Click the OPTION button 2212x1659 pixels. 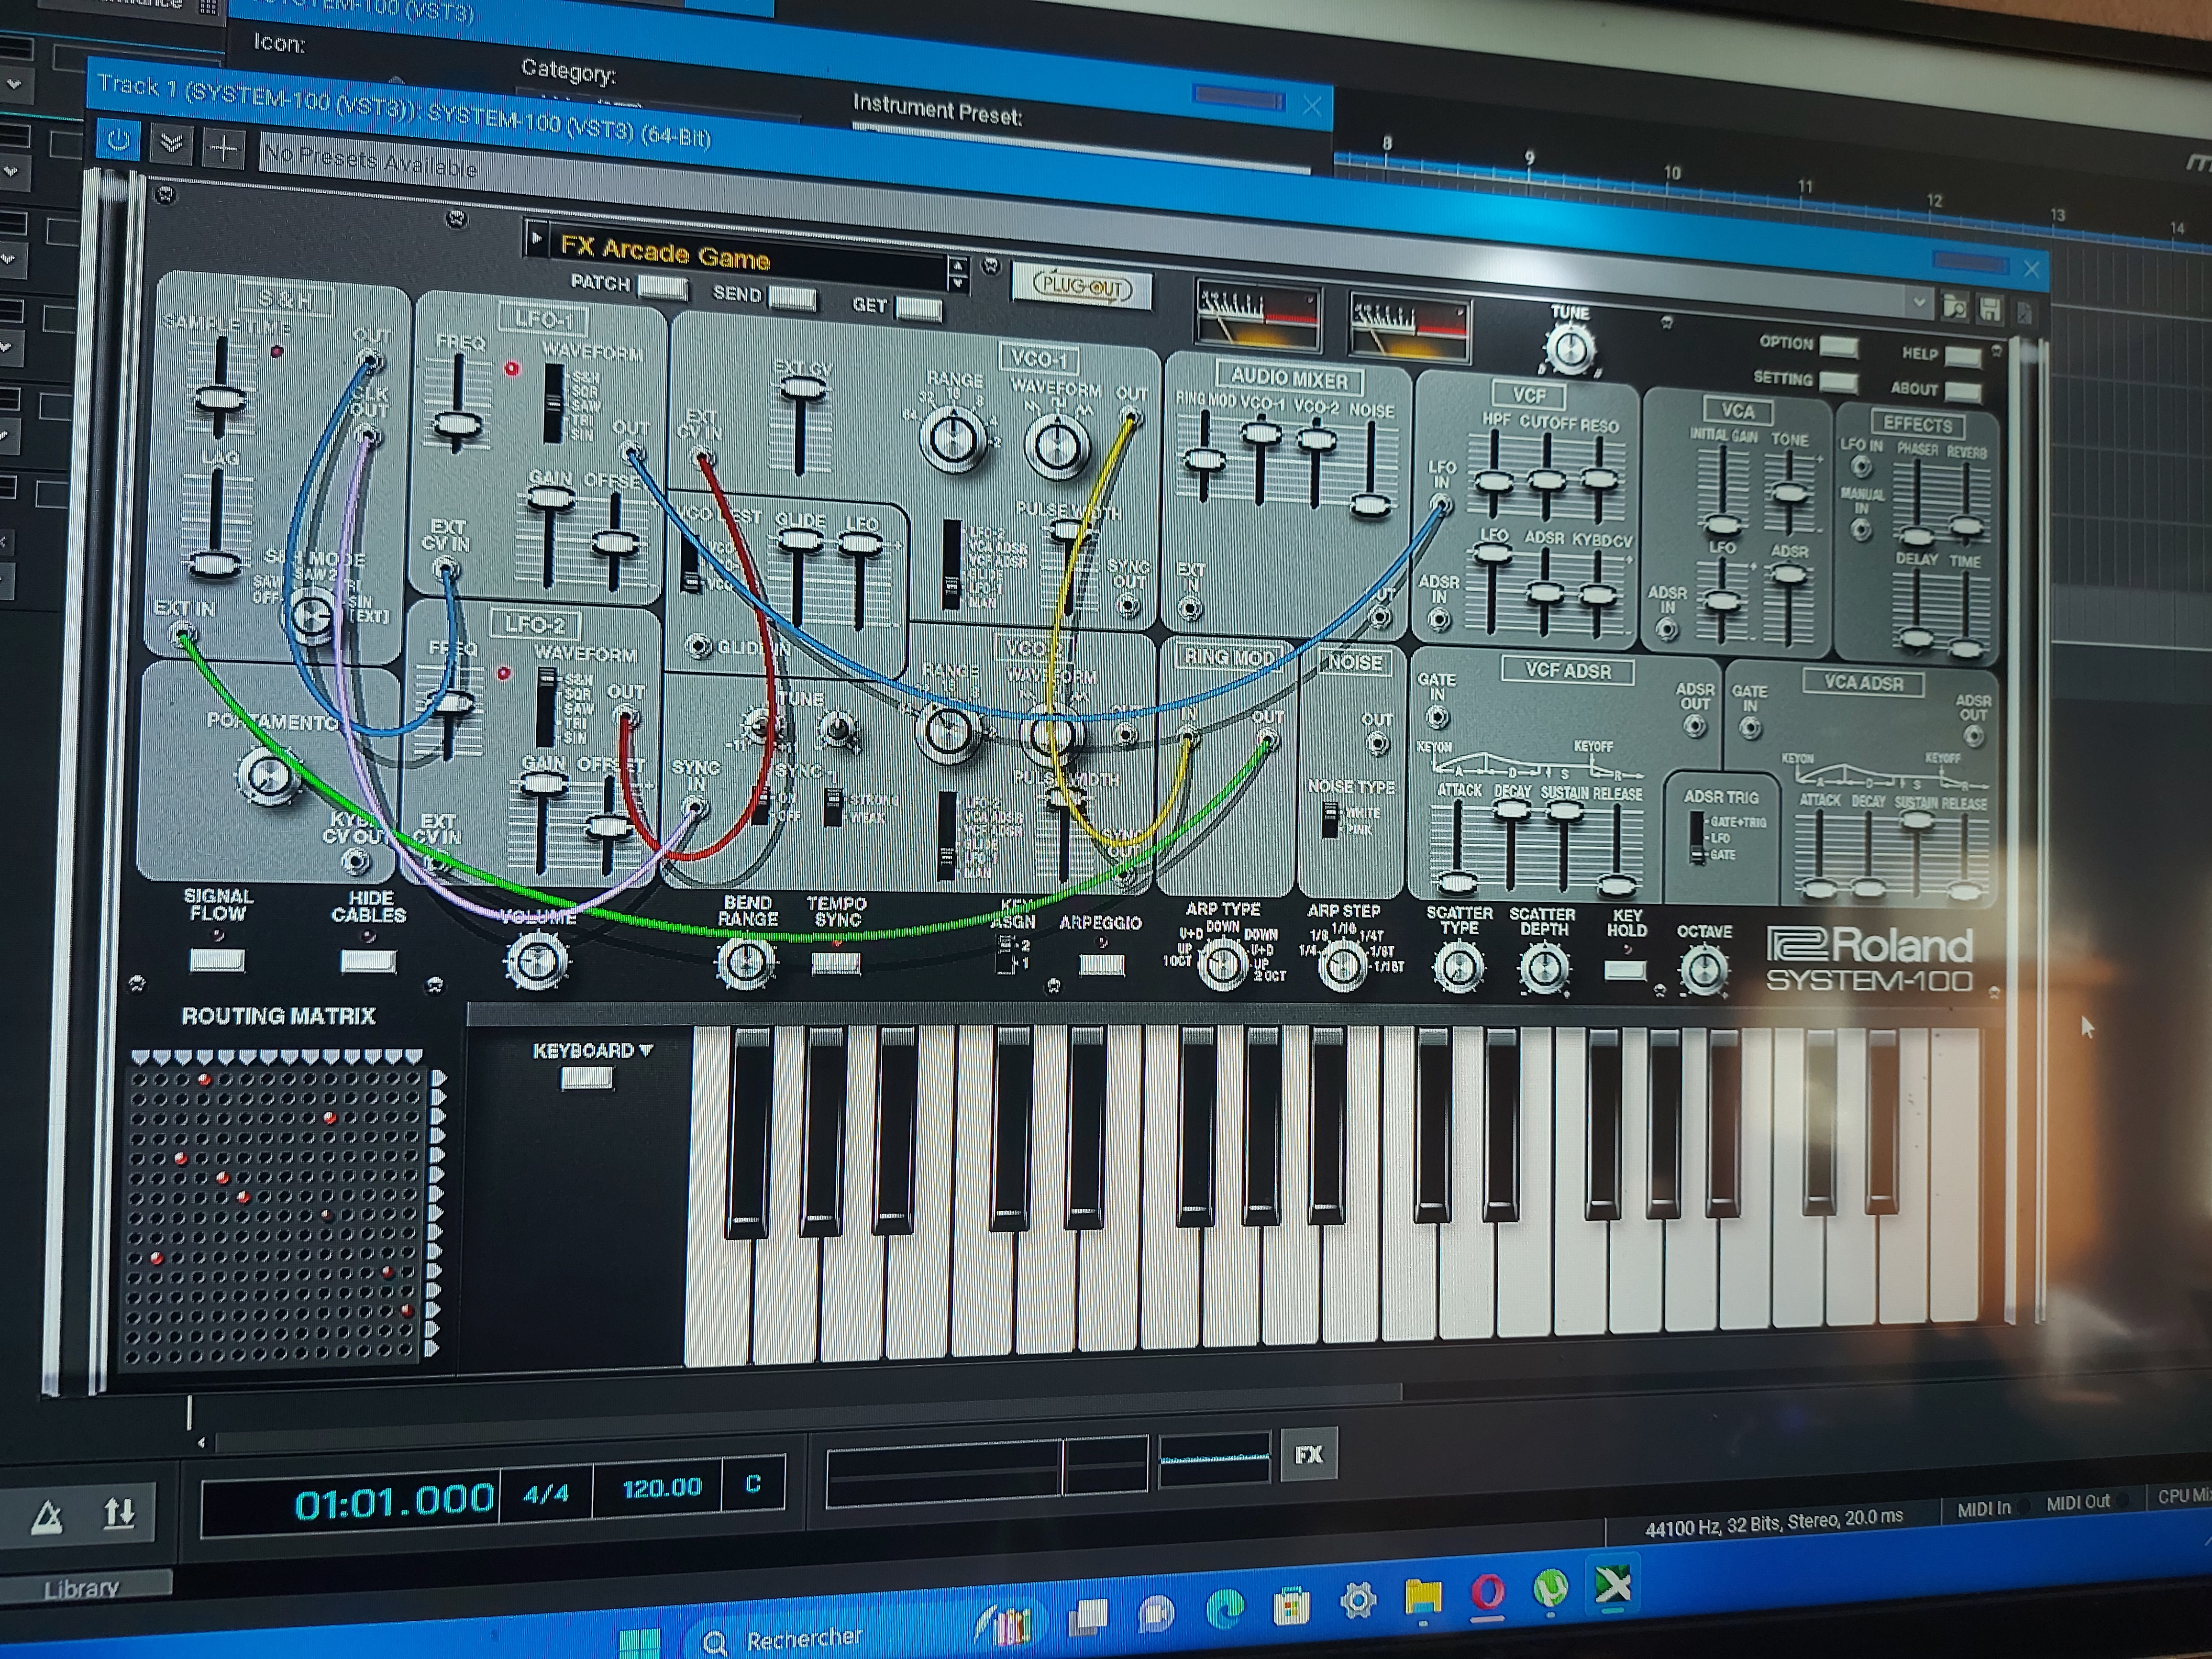tap(1838, 346)
